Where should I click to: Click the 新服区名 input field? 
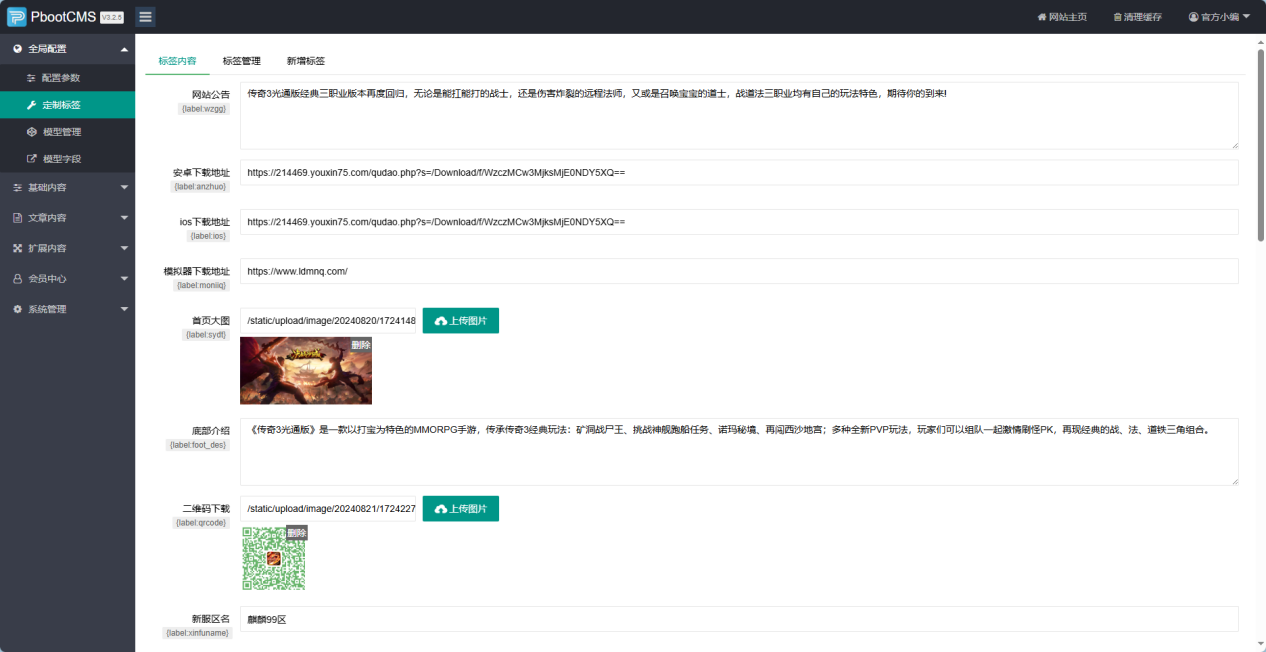click(739, 619)
